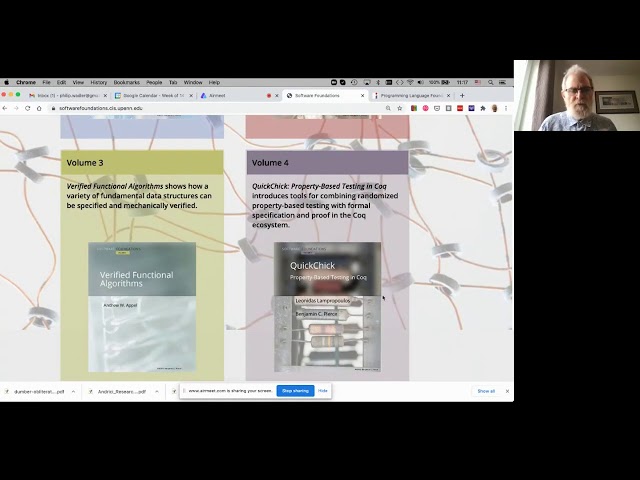Hide the screen sharing notification
Image resolution: width=640 pixels, height=480 pixels.
point(323,391)
